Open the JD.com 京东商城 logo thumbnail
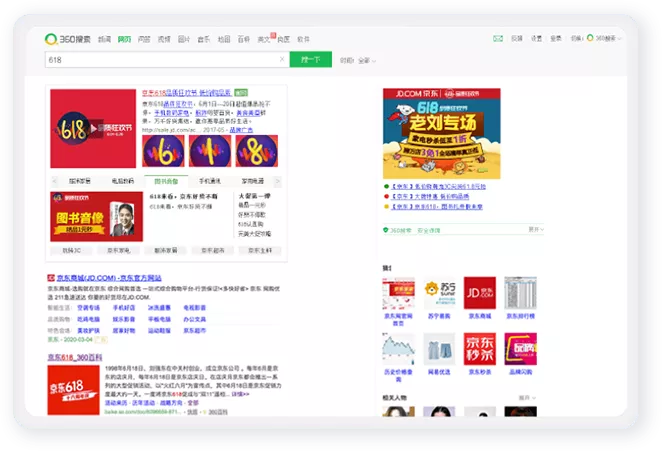 [x=479, y=294]
